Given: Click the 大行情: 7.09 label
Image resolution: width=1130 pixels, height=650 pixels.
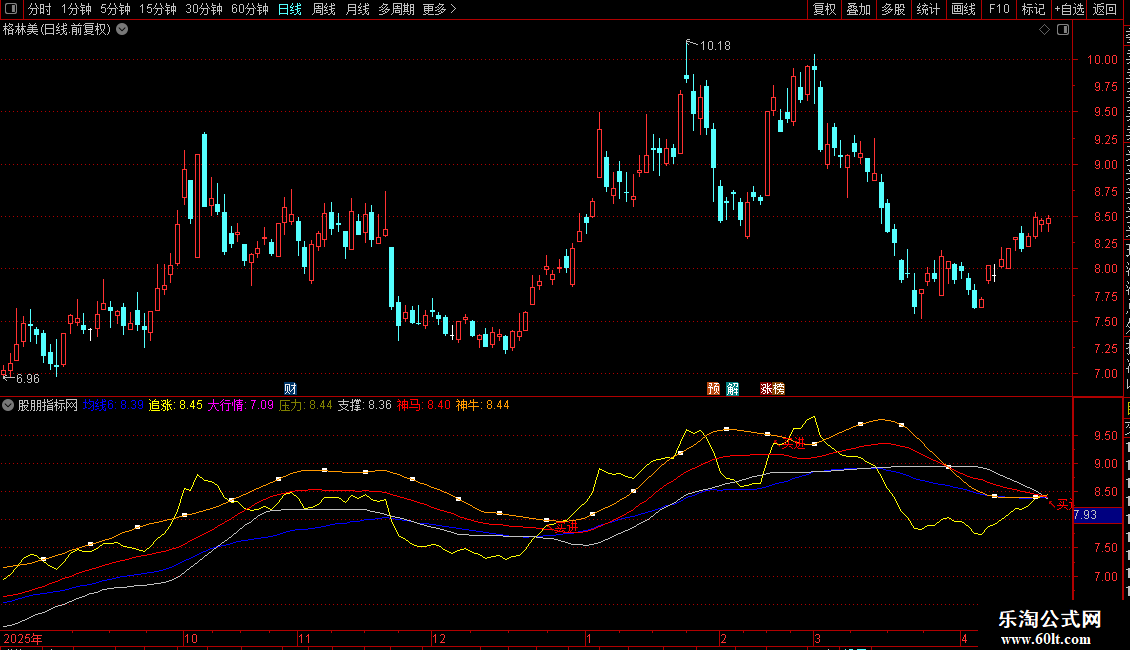Looking at the screenshot, I should click(x=241, y=405).
